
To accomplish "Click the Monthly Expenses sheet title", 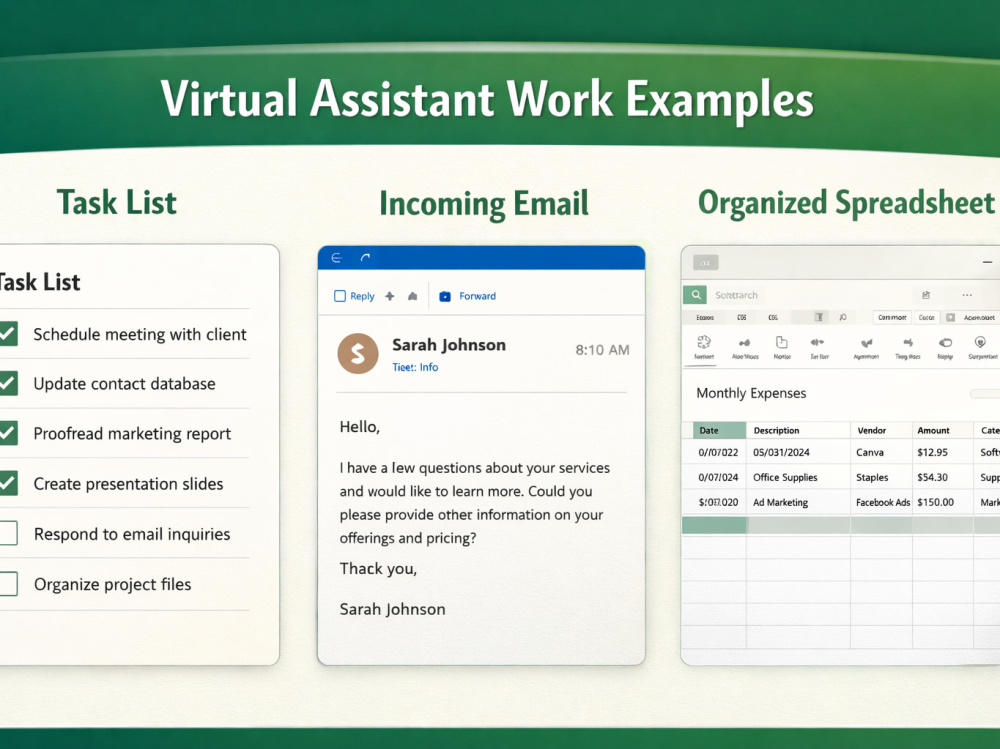I will coord(751,393).
